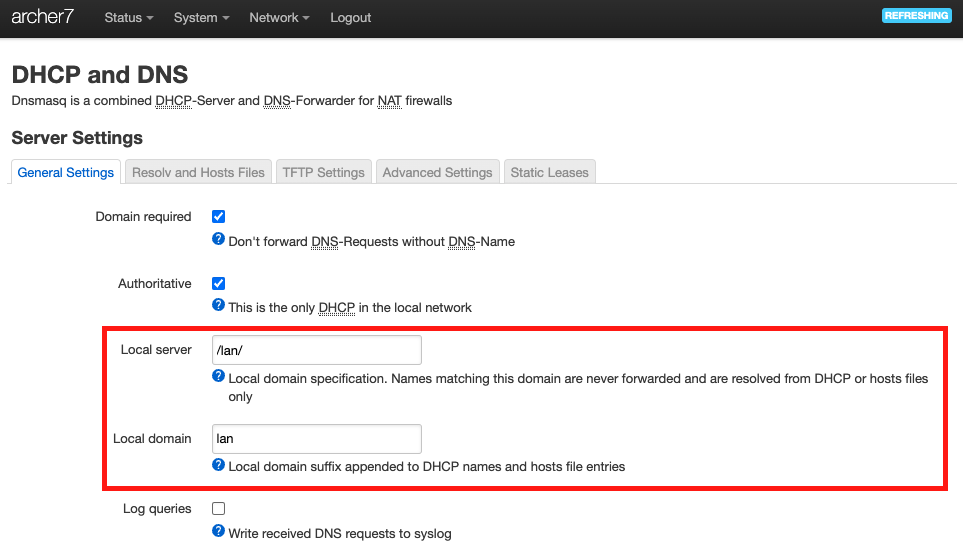This screenshot has height=550, width=963.
Task: Click the Local domain label
Action: point(152,439)
